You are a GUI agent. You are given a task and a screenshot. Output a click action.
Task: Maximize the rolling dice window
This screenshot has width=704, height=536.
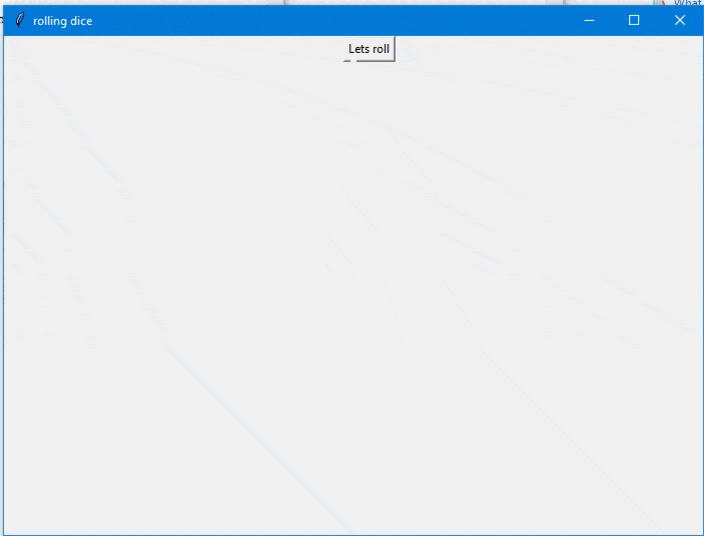point(634,20)
